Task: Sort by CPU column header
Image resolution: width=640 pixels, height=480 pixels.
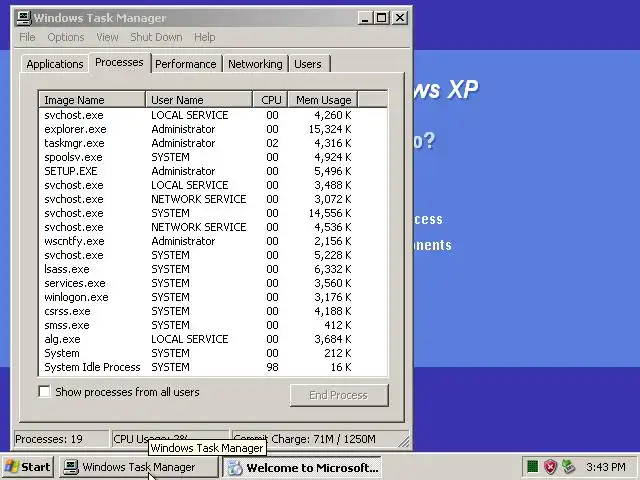Action: tap(271, 100)
